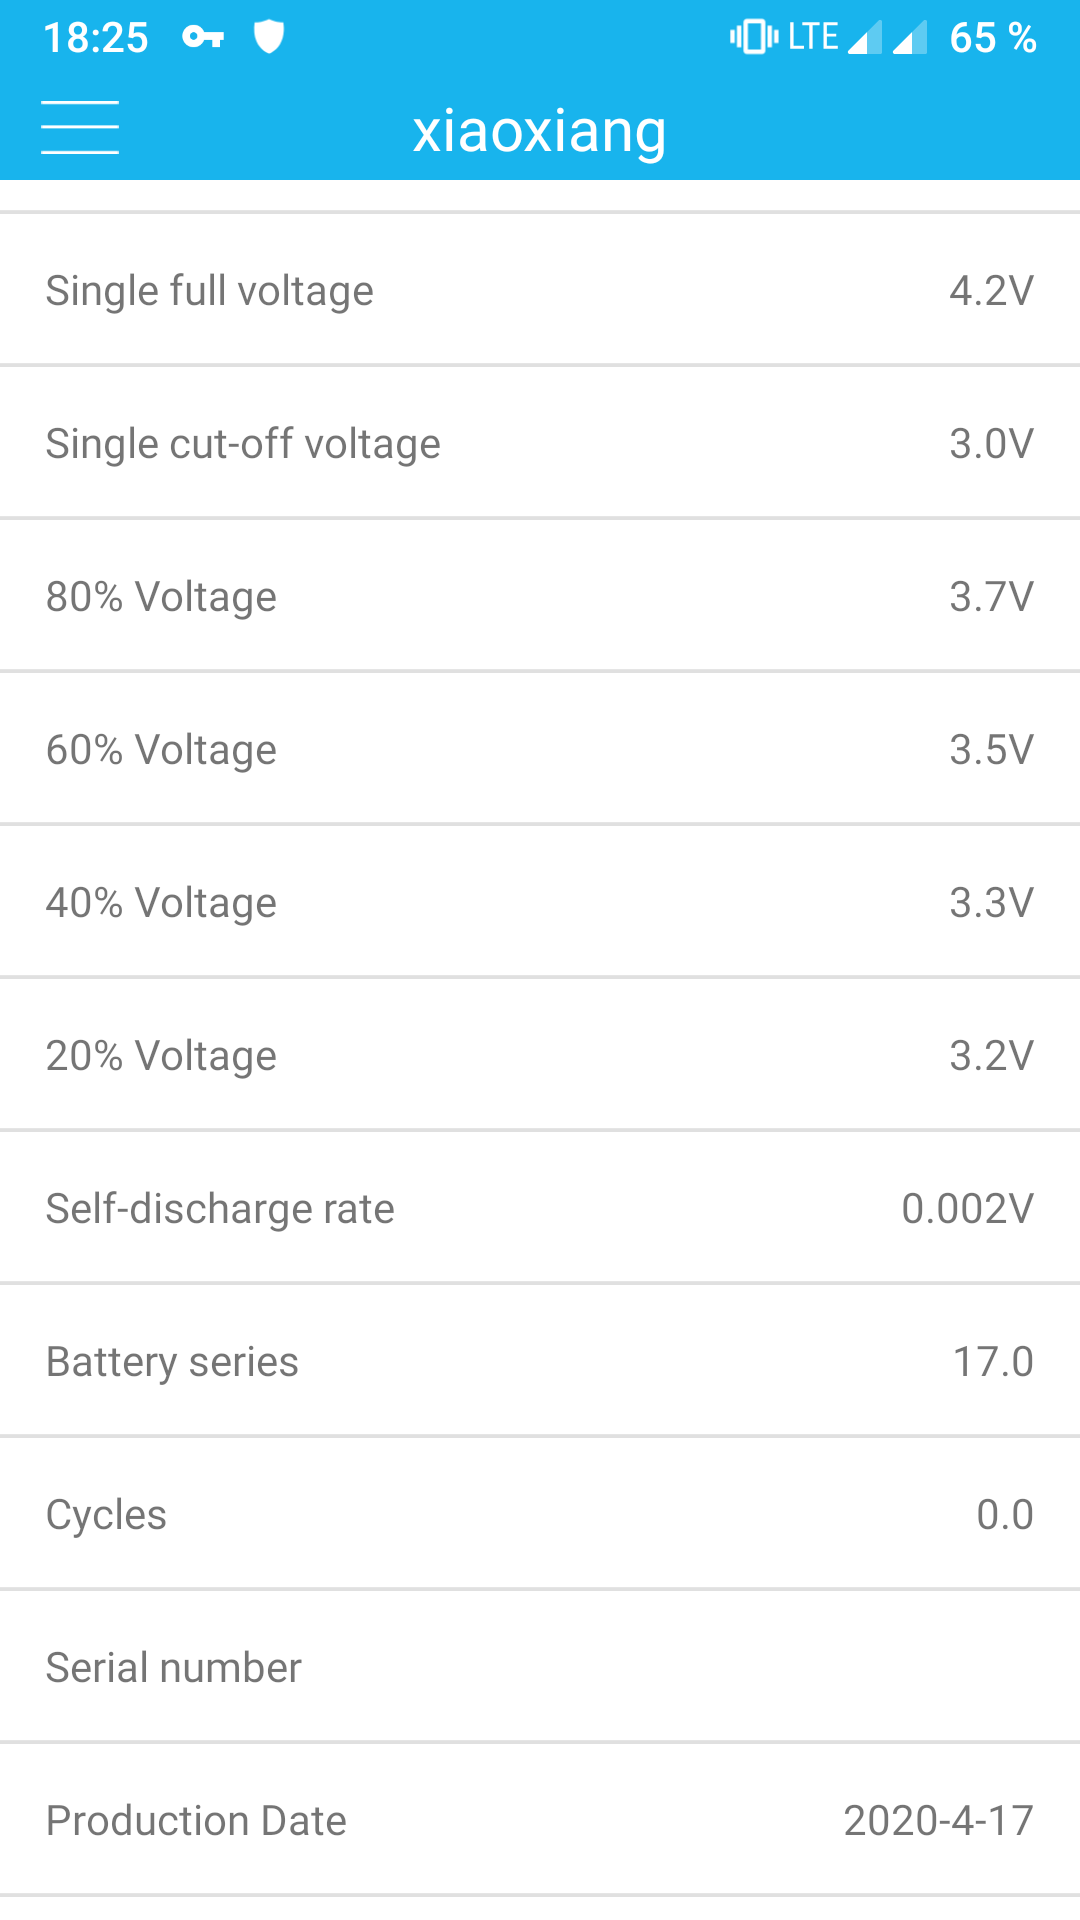The width and height of the screenshot is (1080, 1920).
Task: Tap the shield icon in status bar
Action: (x=269, y=37)
